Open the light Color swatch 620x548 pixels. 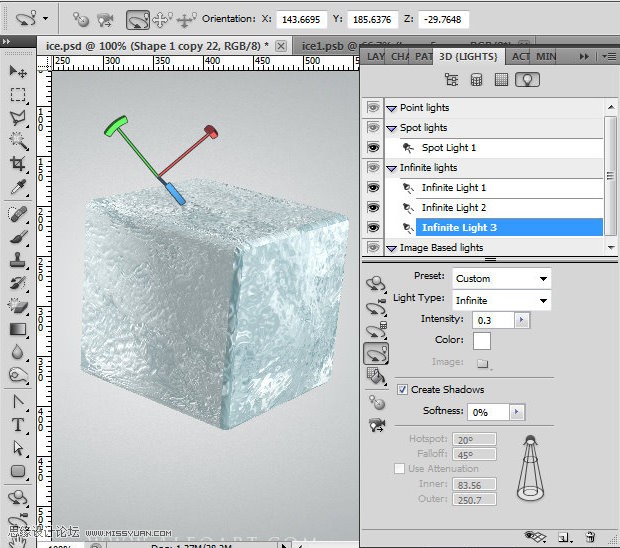click(482, 341)
